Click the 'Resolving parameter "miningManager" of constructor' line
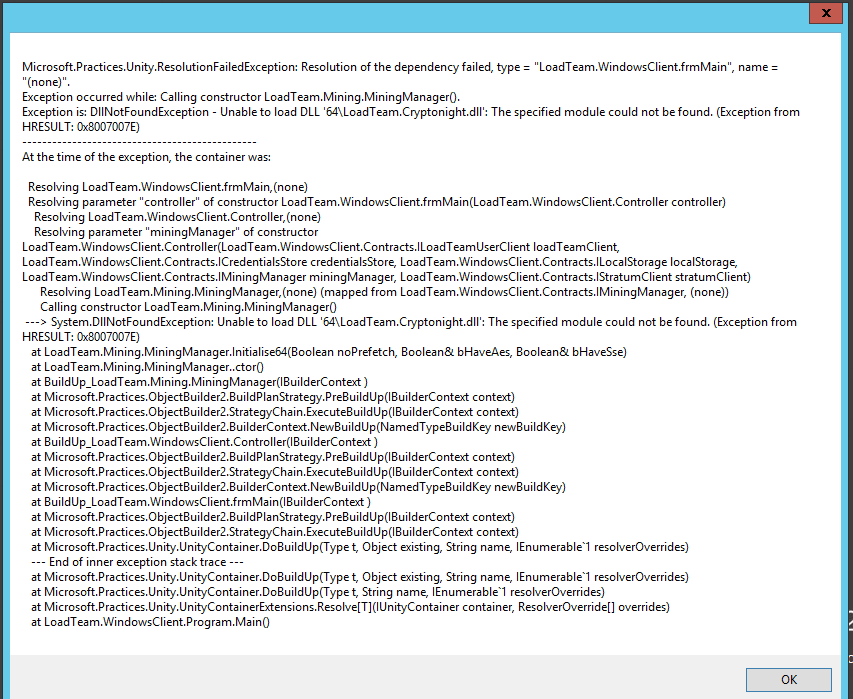The height and width of the screenshot is (699, 853). (x=176, y=232)
